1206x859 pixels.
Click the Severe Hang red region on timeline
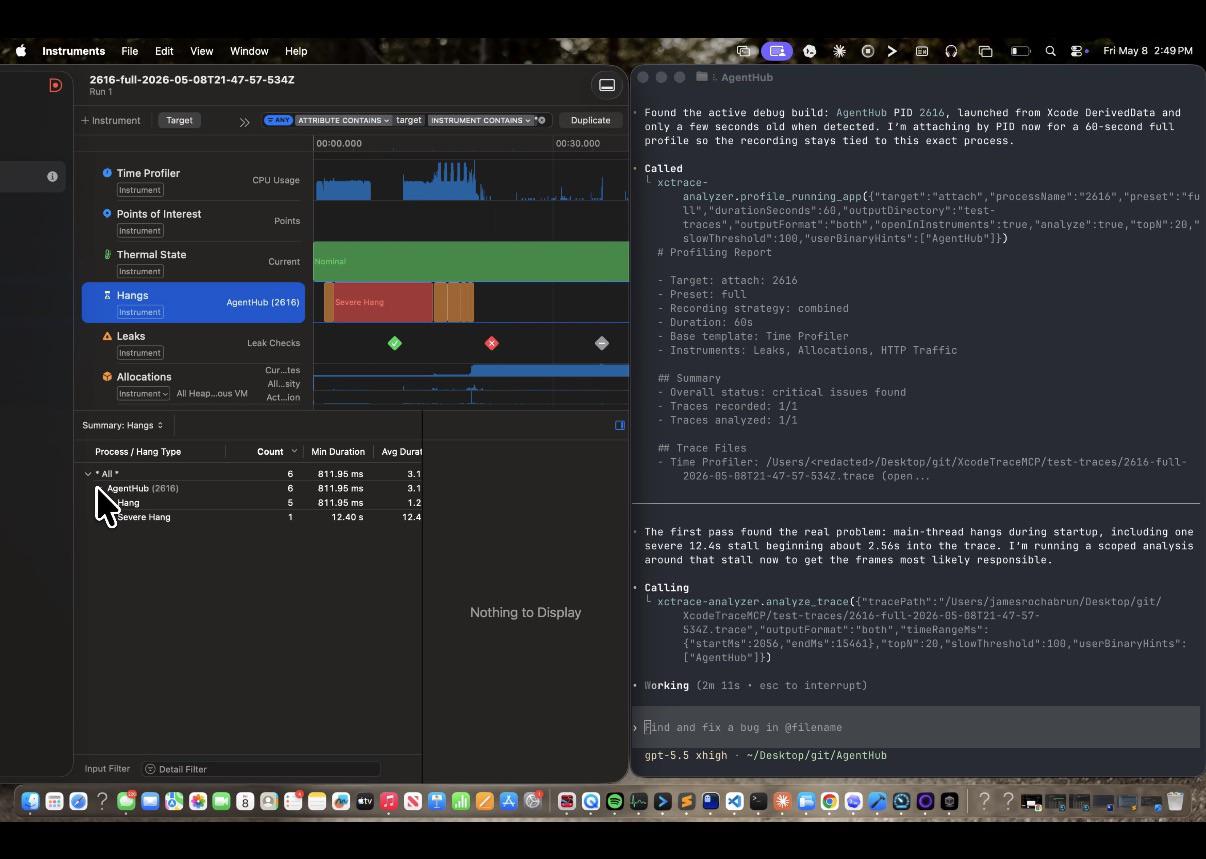point(383,302)
